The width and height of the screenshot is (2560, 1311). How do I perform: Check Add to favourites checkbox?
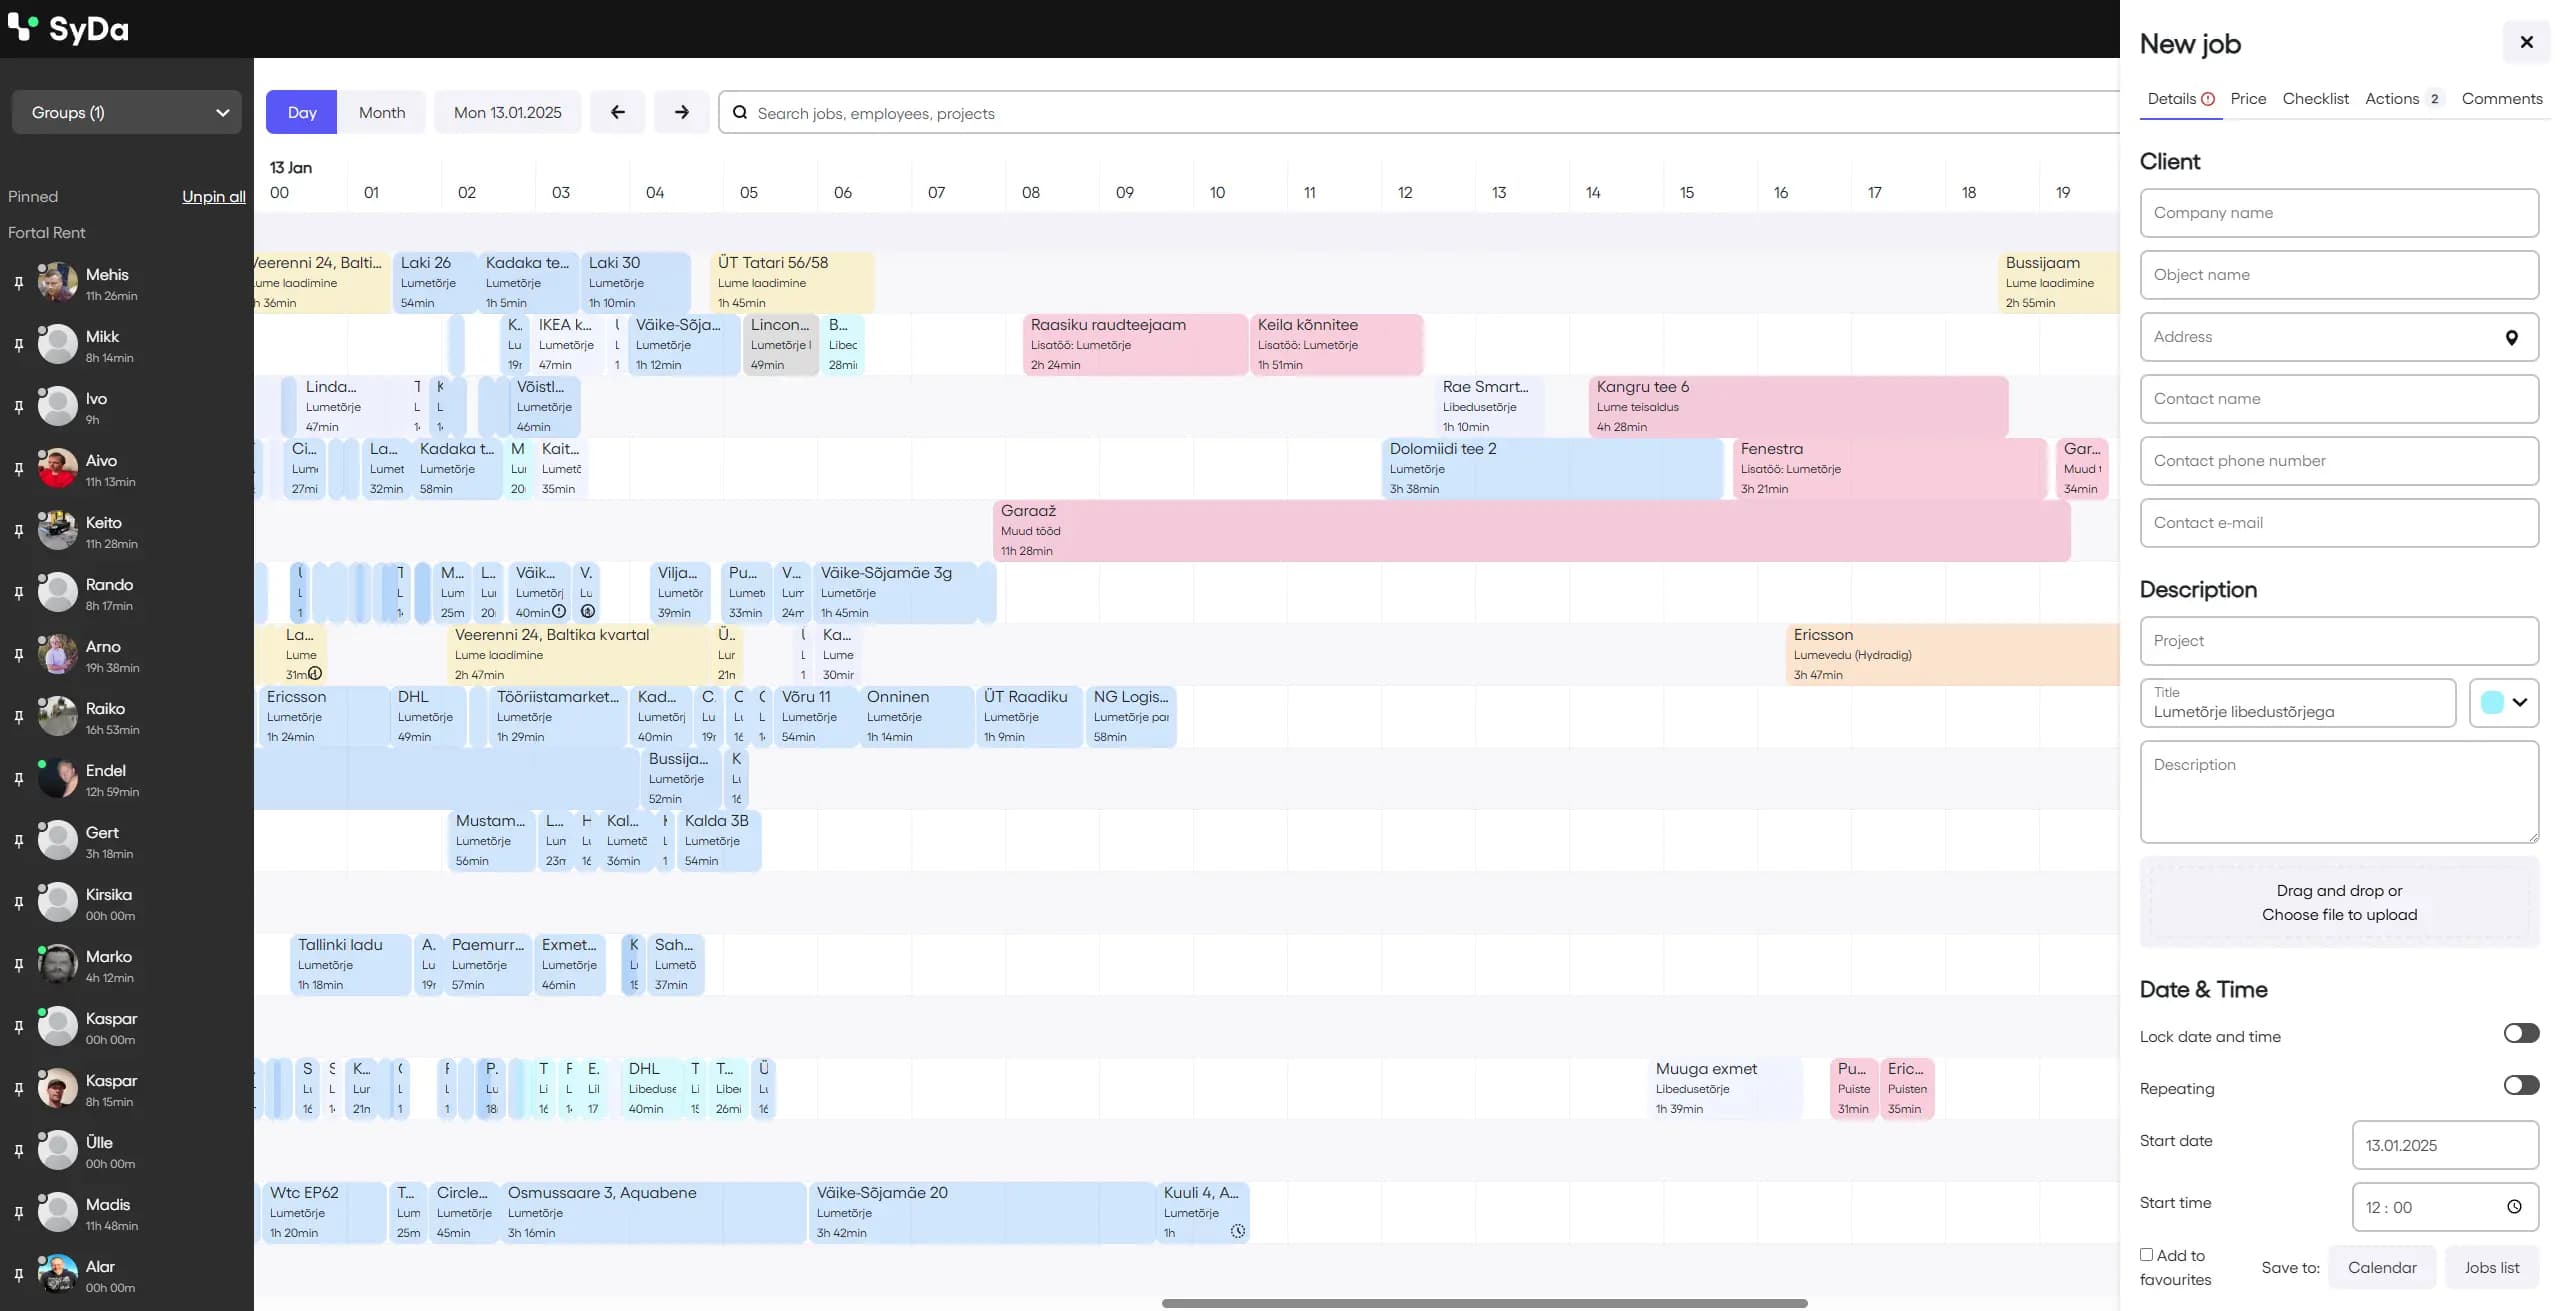2146,1254
